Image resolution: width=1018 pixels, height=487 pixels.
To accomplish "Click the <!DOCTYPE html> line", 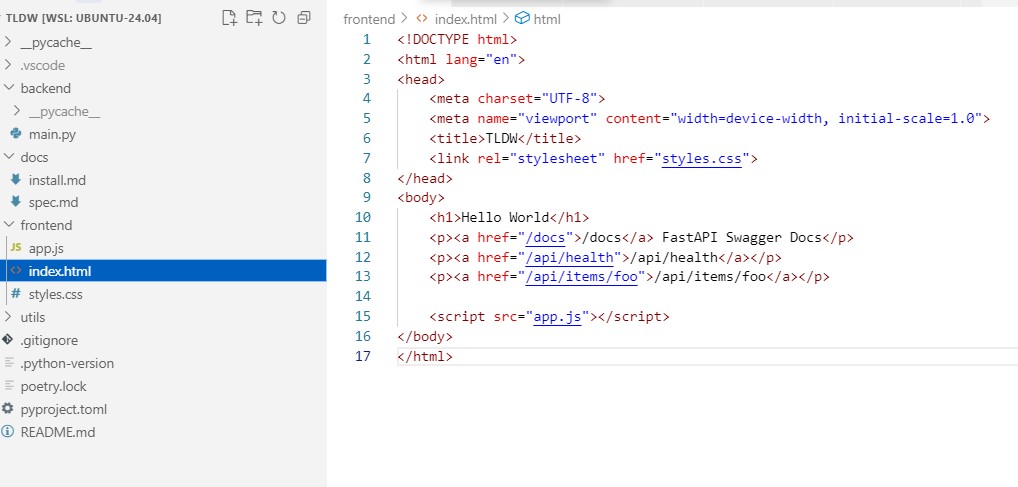I will [x=457, y=39].
